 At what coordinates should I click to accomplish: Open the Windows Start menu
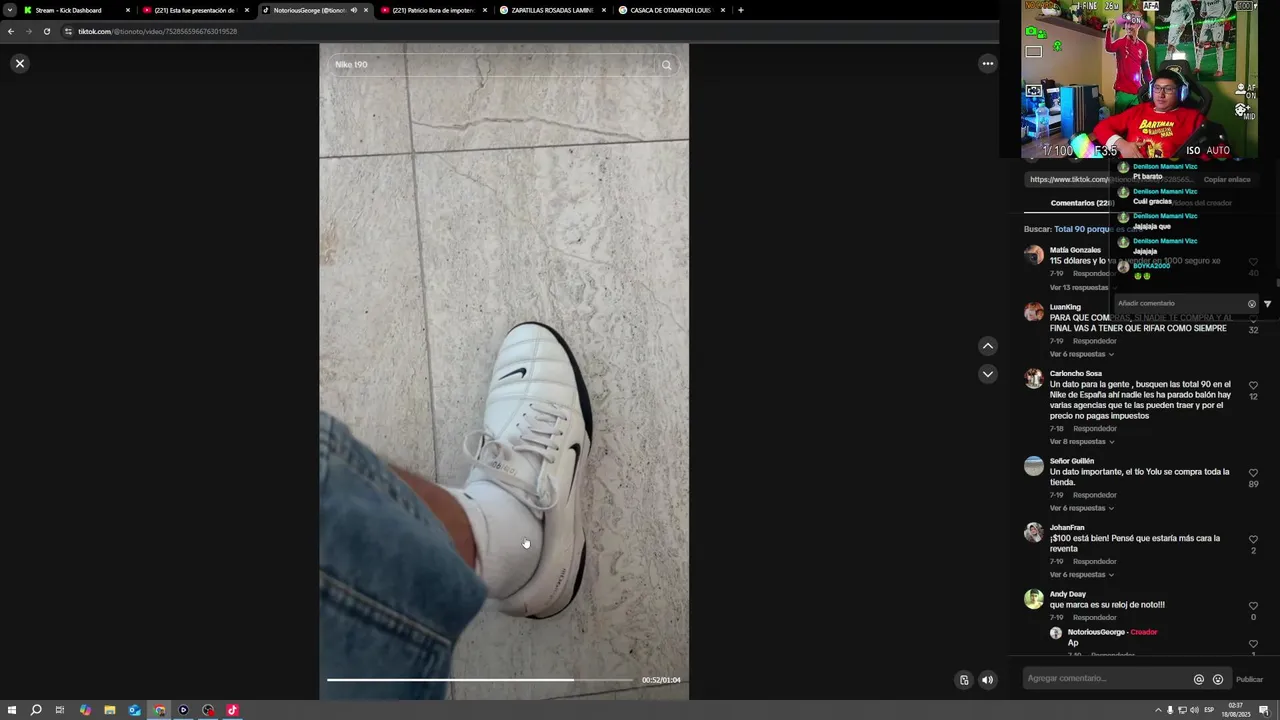tap(10, 710)
